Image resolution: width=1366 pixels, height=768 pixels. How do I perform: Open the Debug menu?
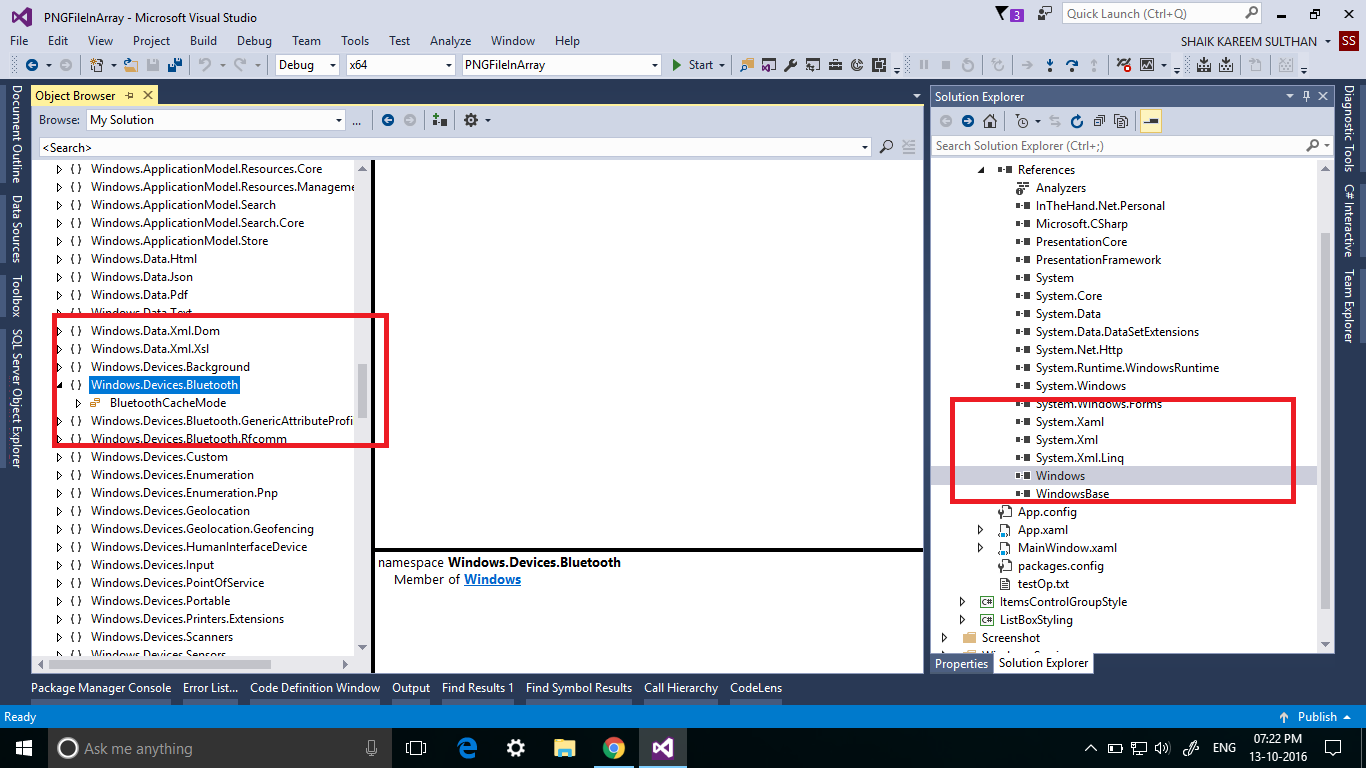click(254, 41)
